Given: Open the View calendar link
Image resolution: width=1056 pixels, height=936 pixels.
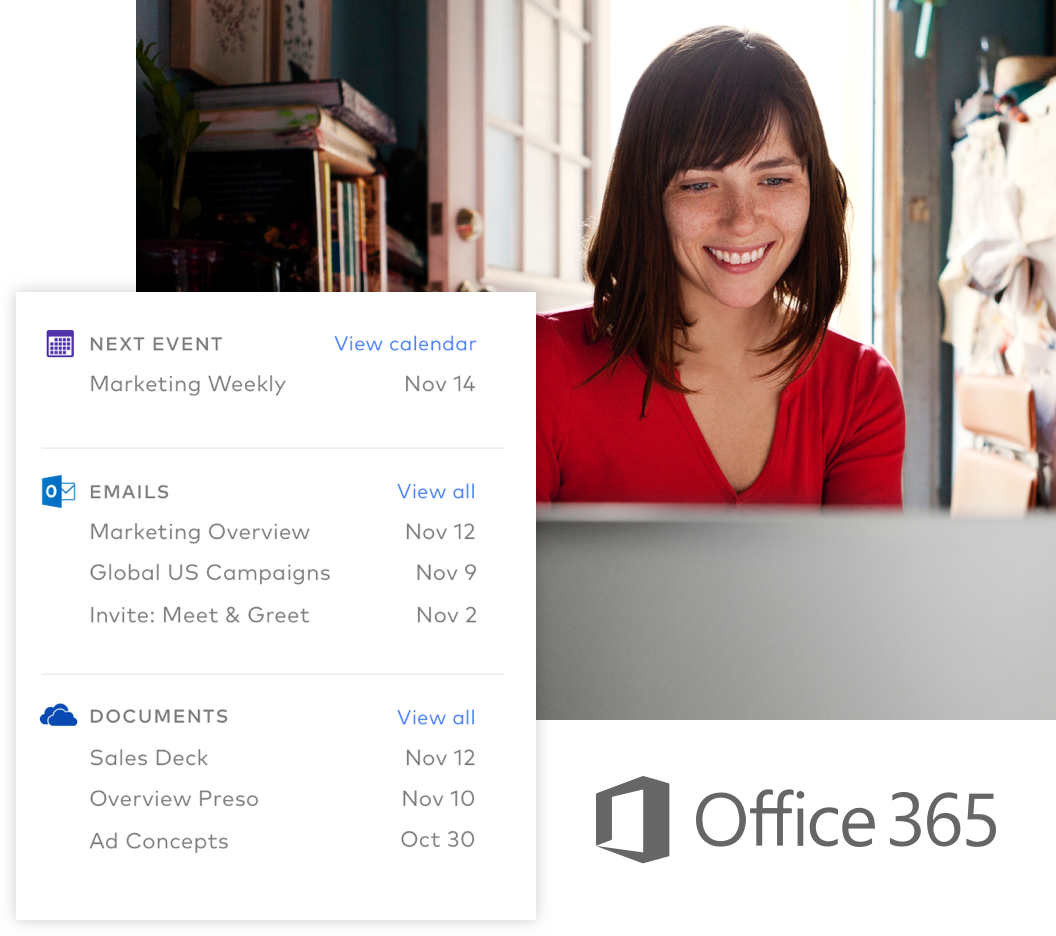Looking at the screenshot, I should 405,343.
